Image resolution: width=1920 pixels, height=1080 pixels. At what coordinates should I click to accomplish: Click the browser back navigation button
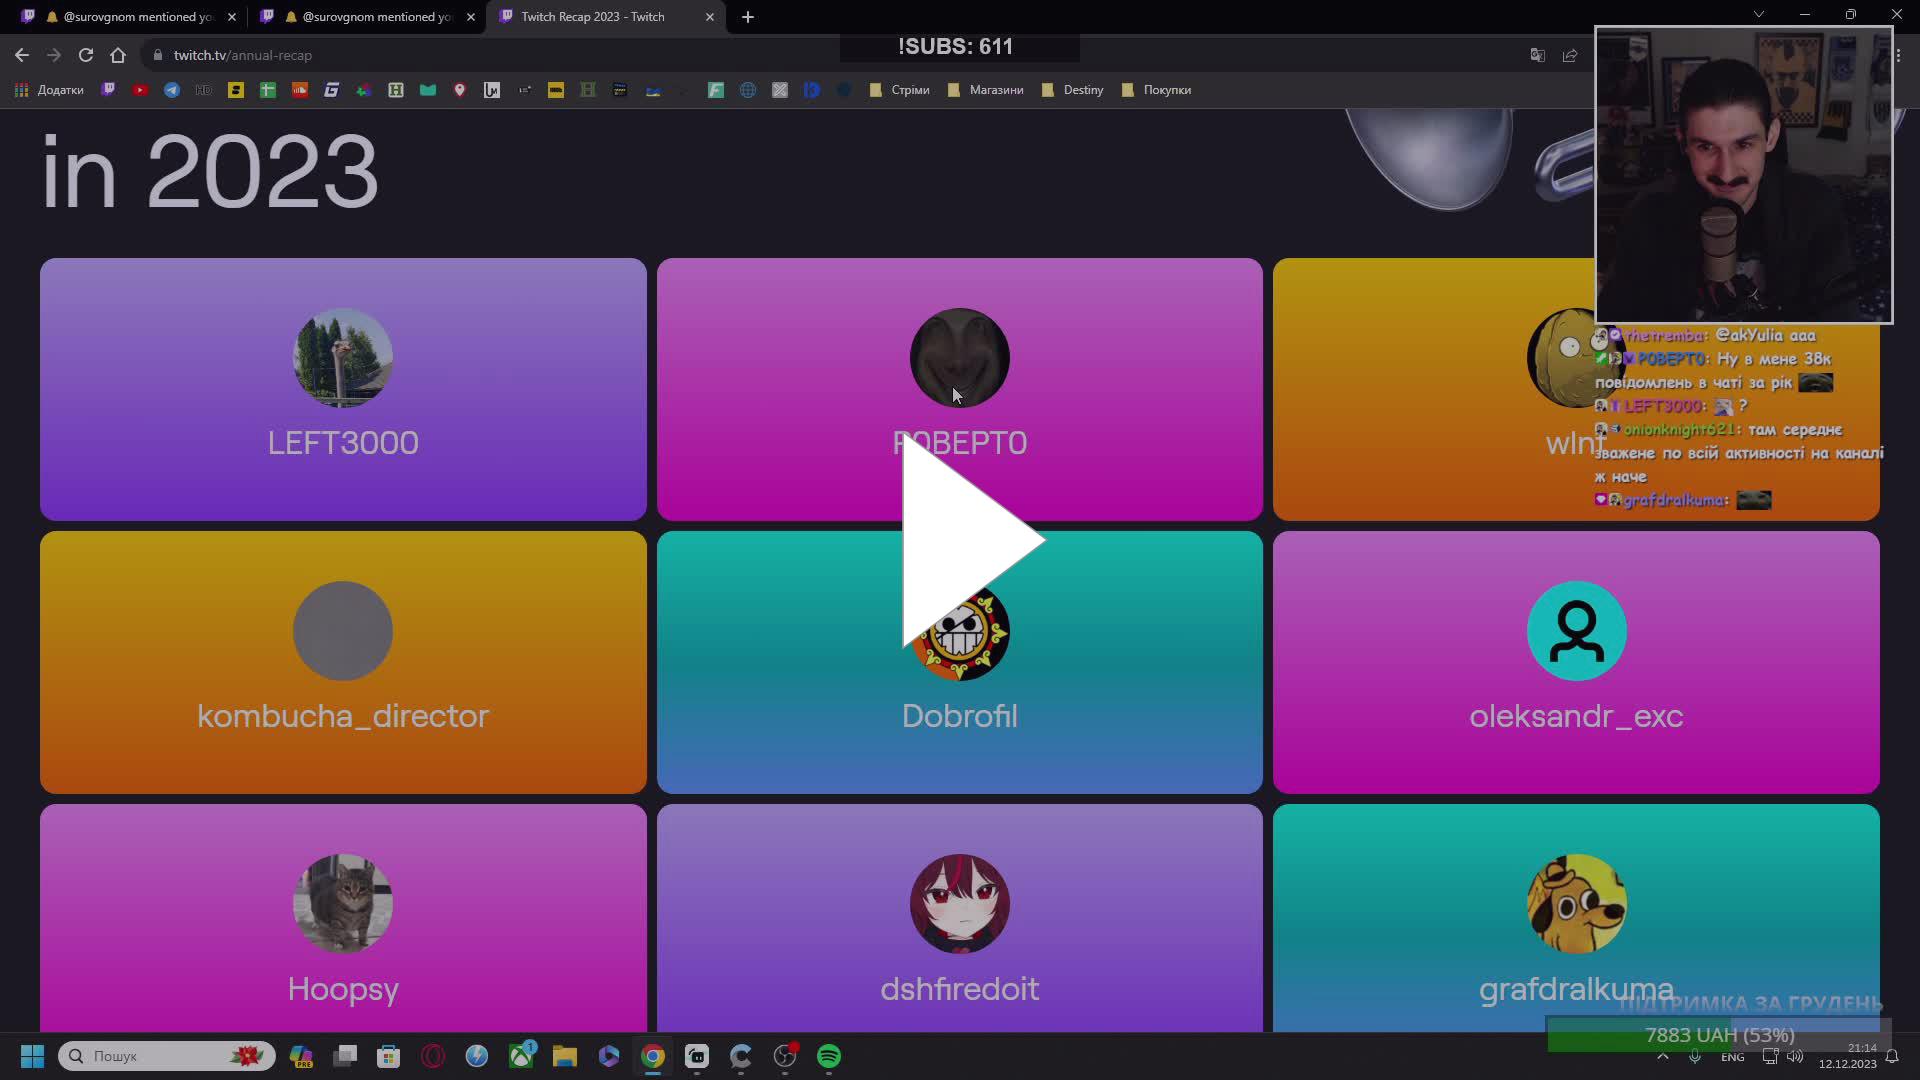22,55
